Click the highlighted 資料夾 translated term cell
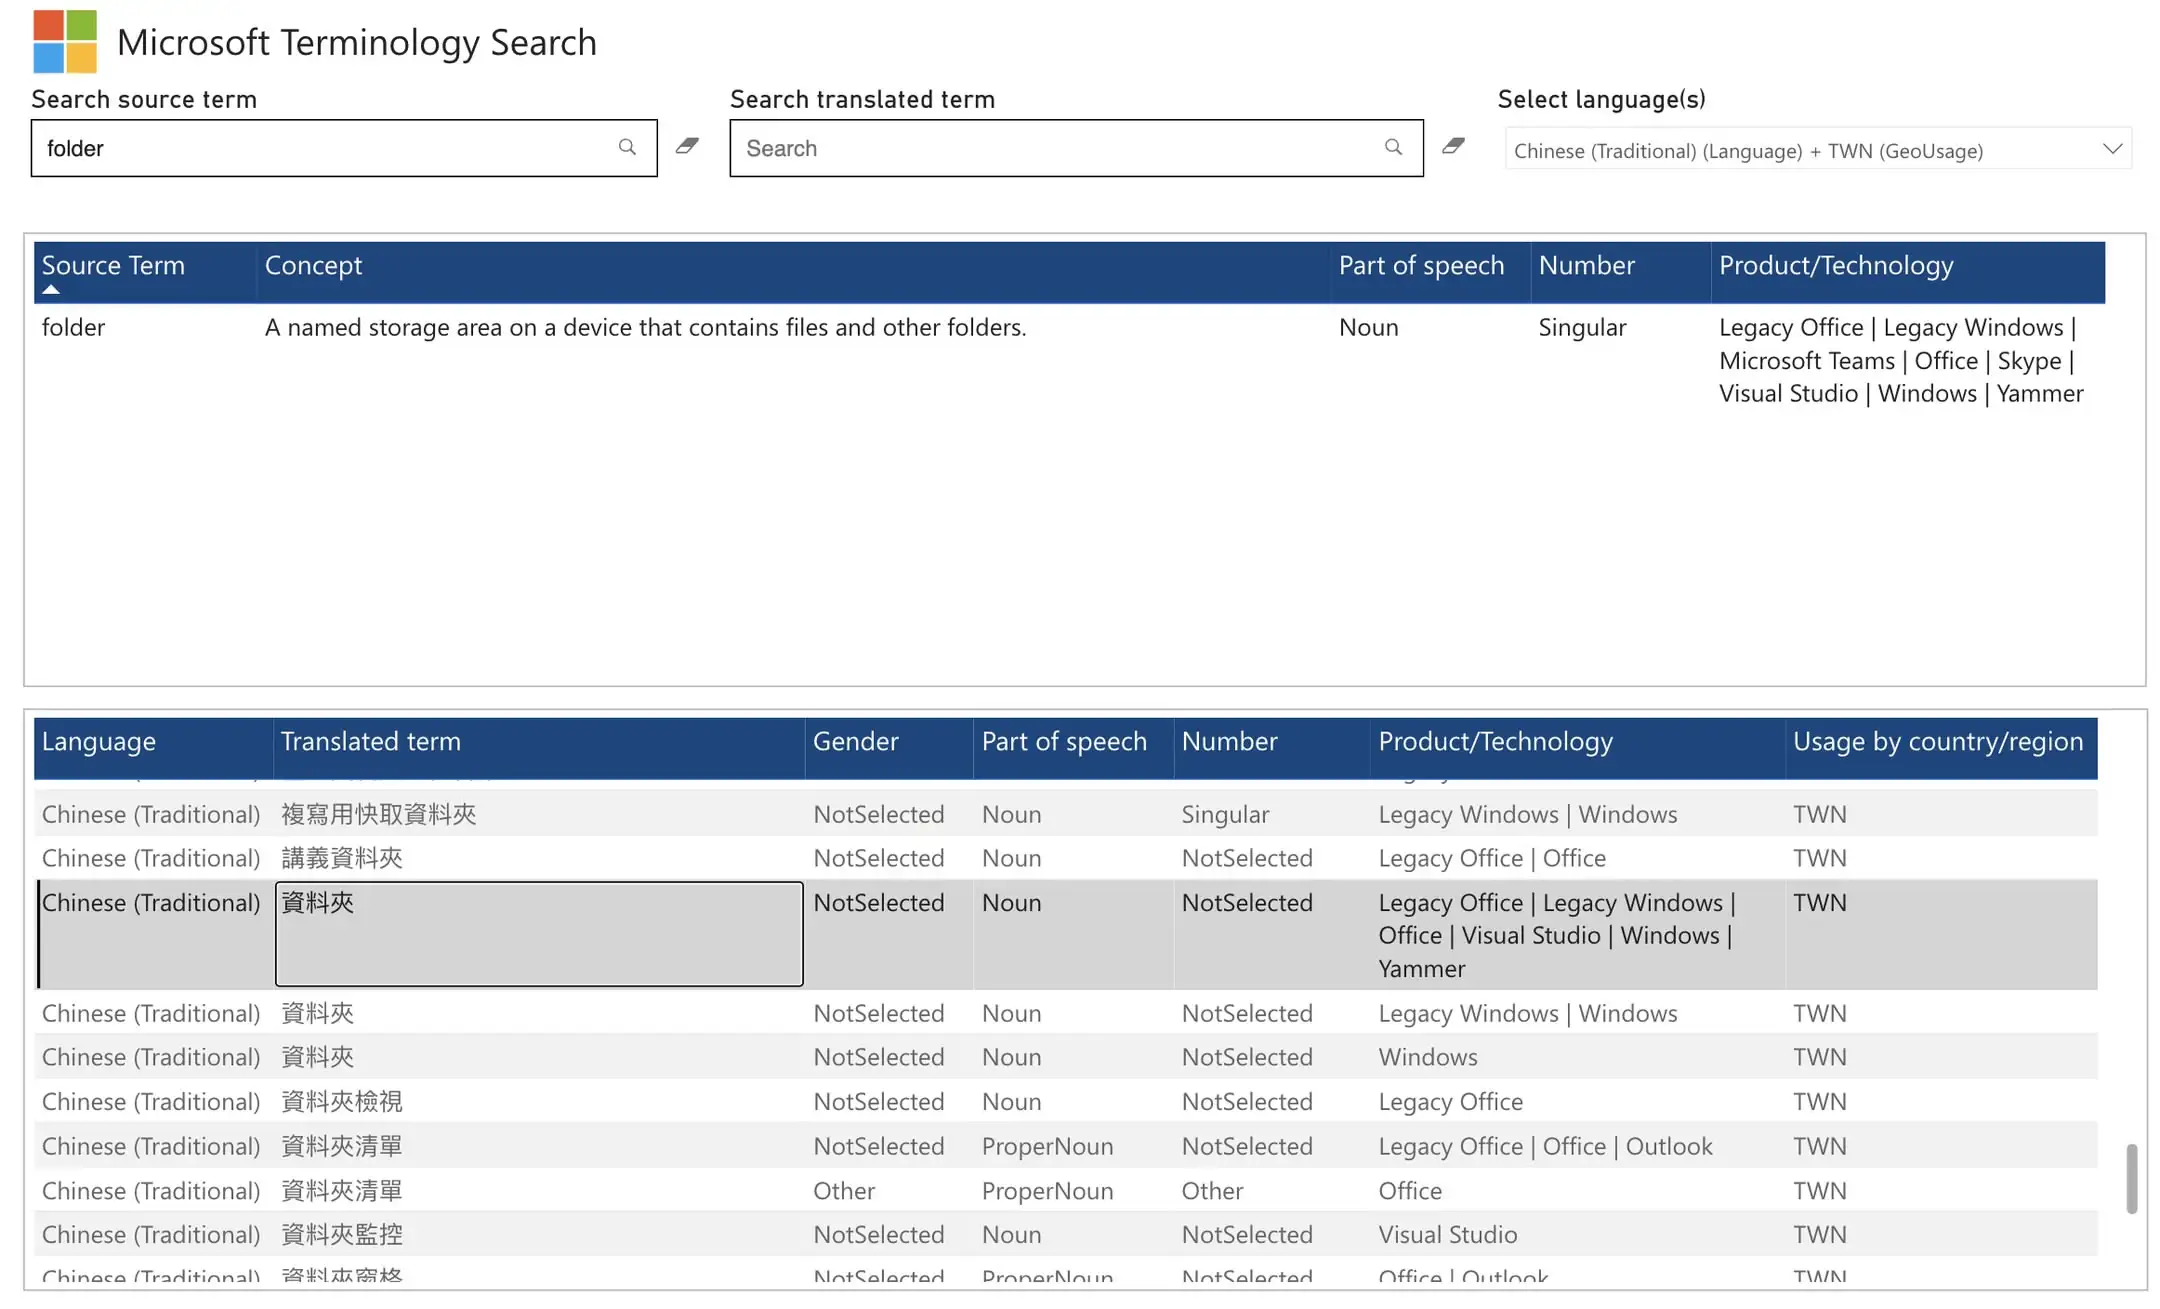Screen dimensions: 2160x1309 coord(539,934)
